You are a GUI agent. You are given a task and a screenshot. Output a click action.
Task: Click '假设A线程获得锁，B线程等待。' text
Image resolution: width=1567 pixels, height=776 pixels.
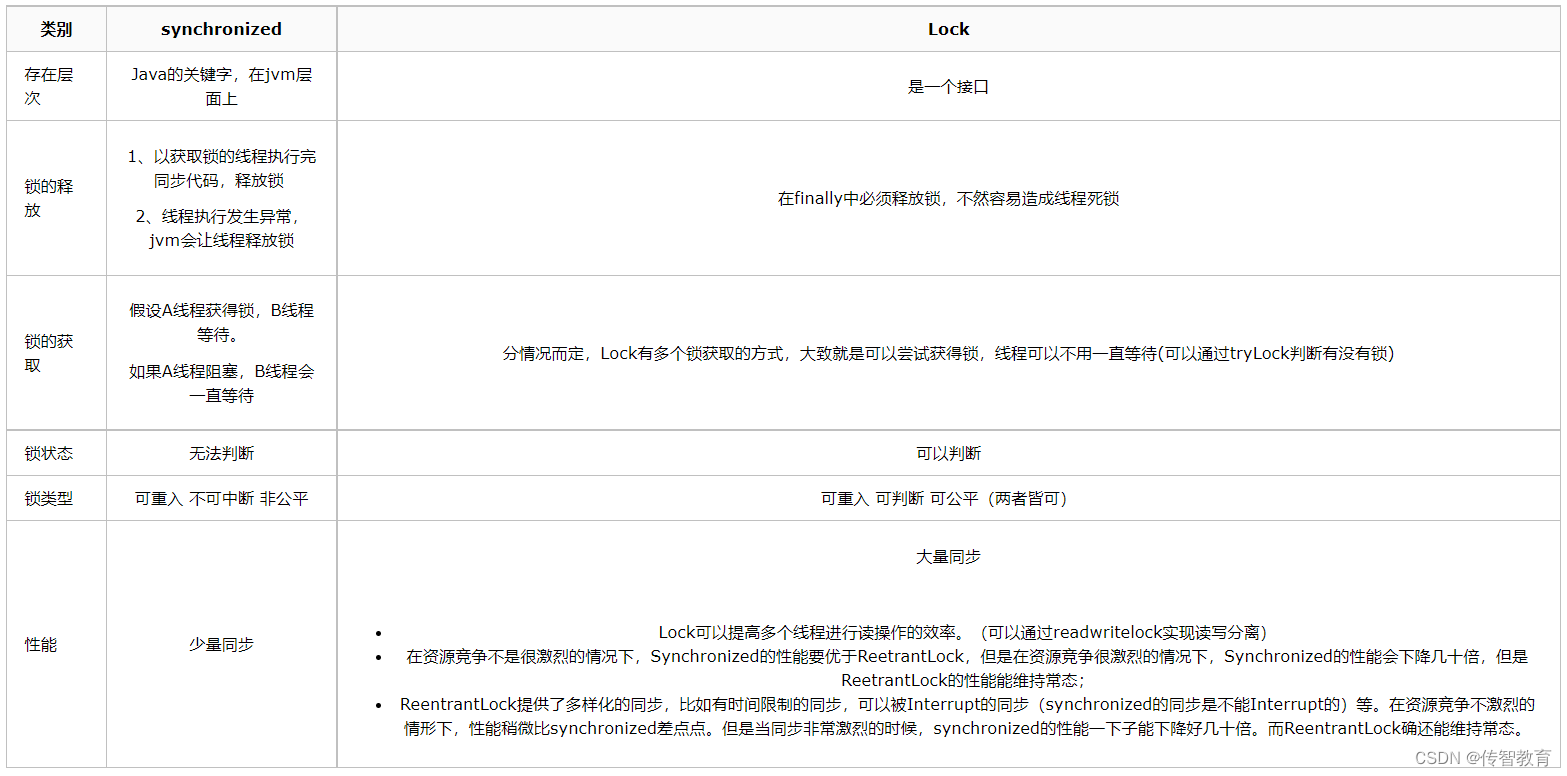point(221,323)
